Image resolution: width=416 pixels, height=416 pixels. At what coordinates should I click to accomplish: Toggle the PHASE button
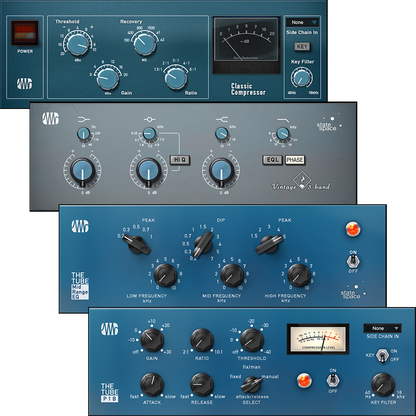[x=295, y=160]
